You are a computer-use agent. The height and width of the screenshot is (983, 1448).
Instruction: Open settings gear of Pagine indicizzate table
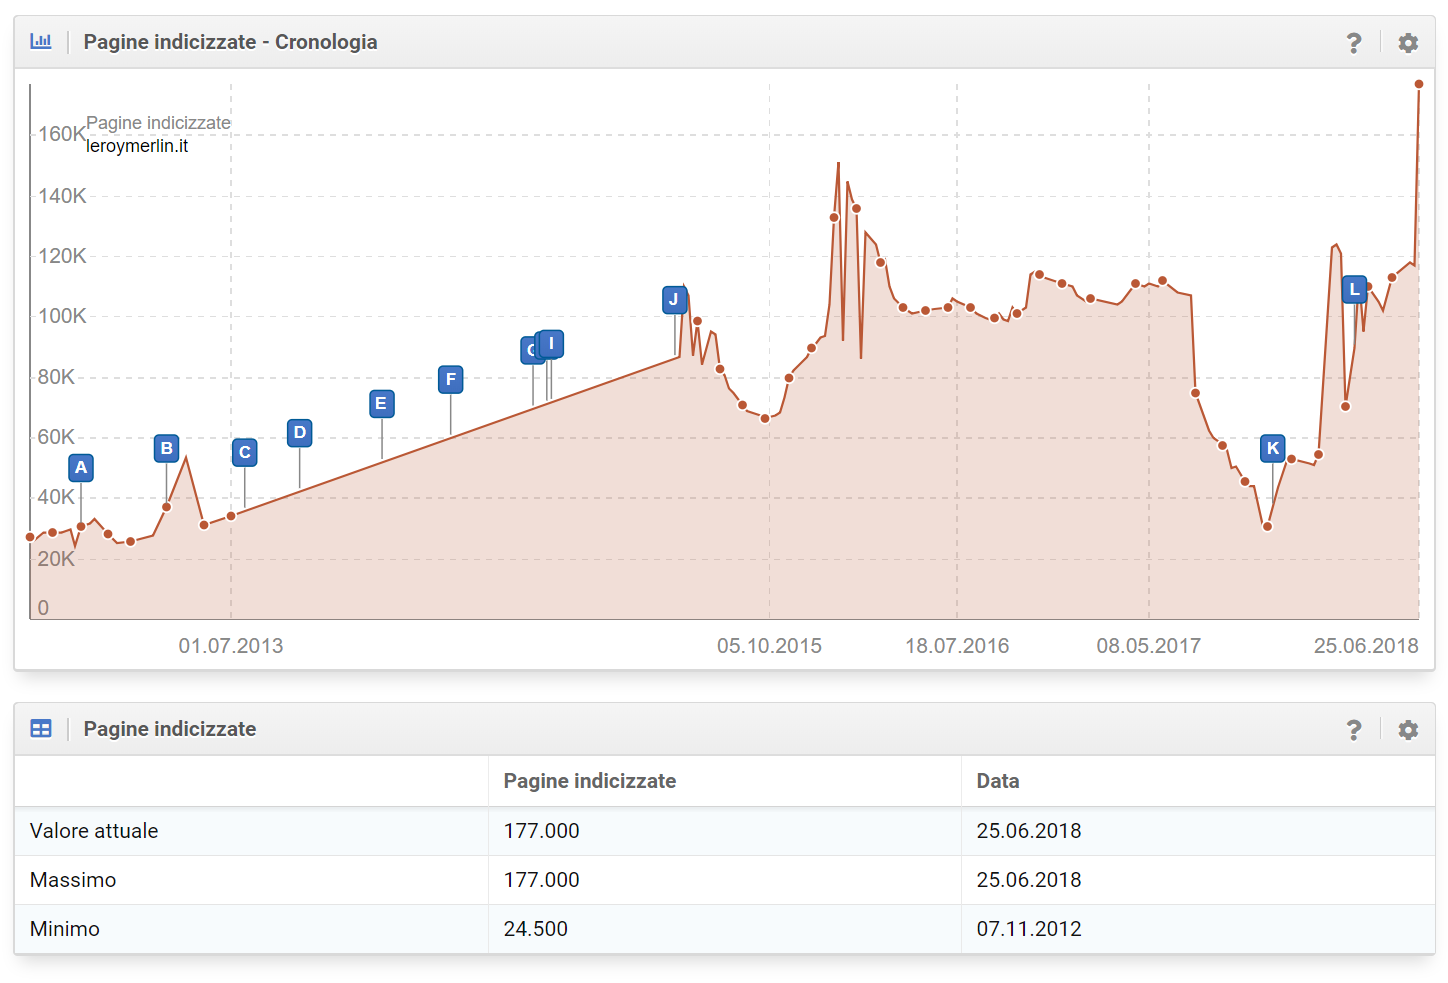click(1408, 730)
